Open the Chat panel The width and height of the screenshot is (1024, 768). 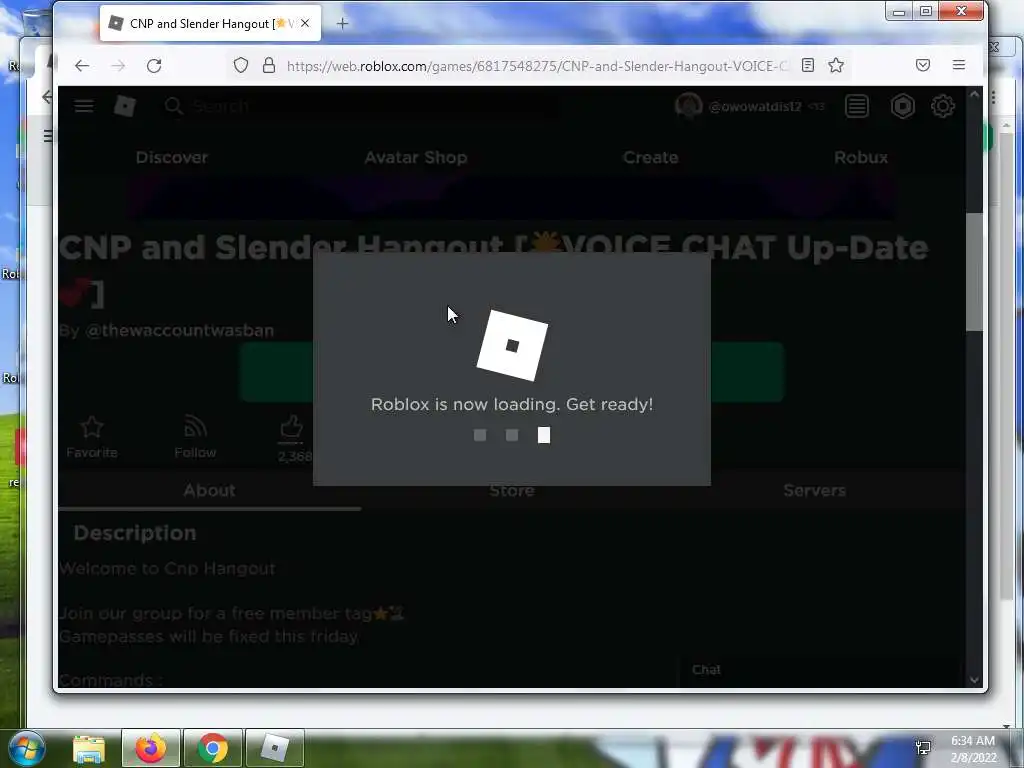pos(707,669)
